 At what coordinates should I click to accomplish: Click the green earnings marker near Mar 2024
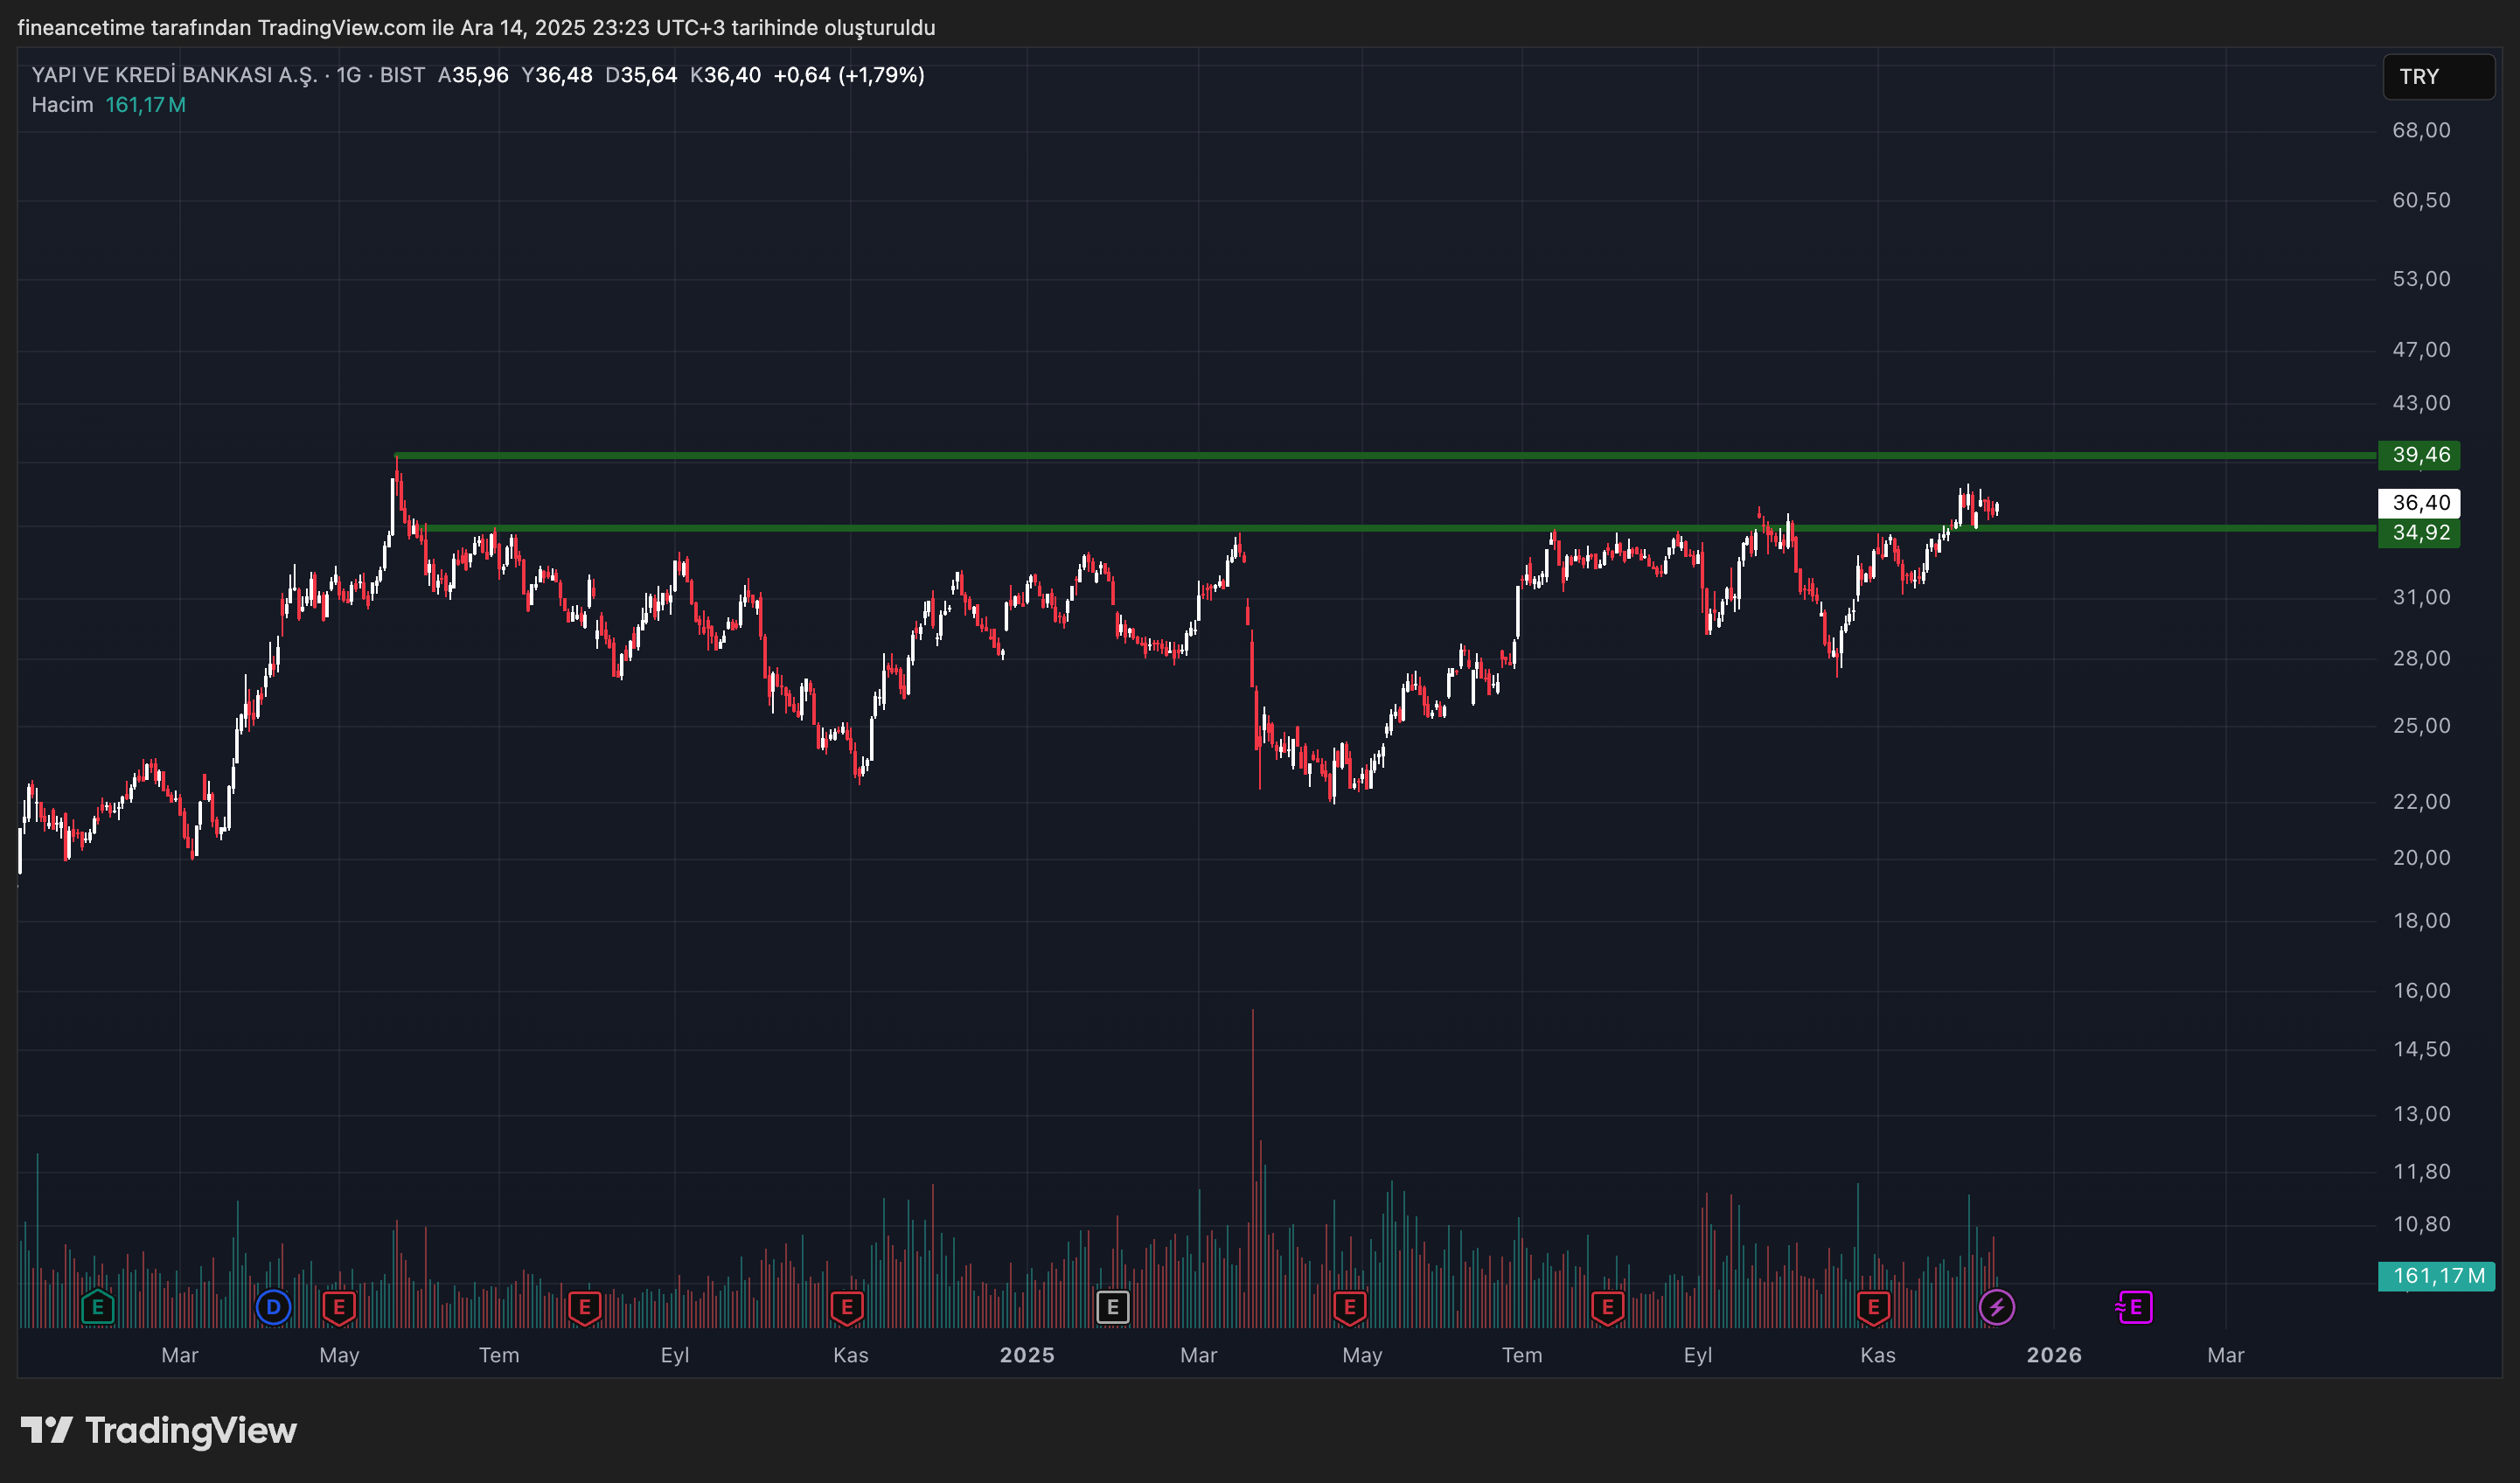97,1306
